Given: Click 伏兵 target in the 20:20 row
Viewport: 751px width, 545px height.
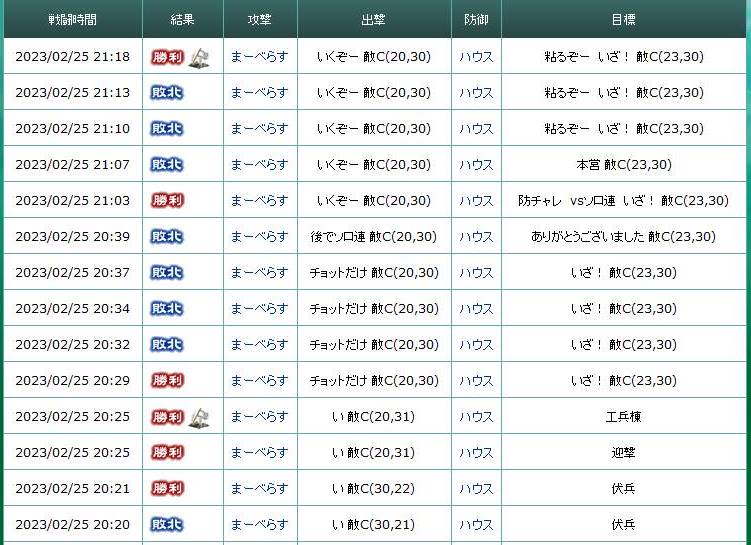Looking at the screenshot, I should [624, 525].
